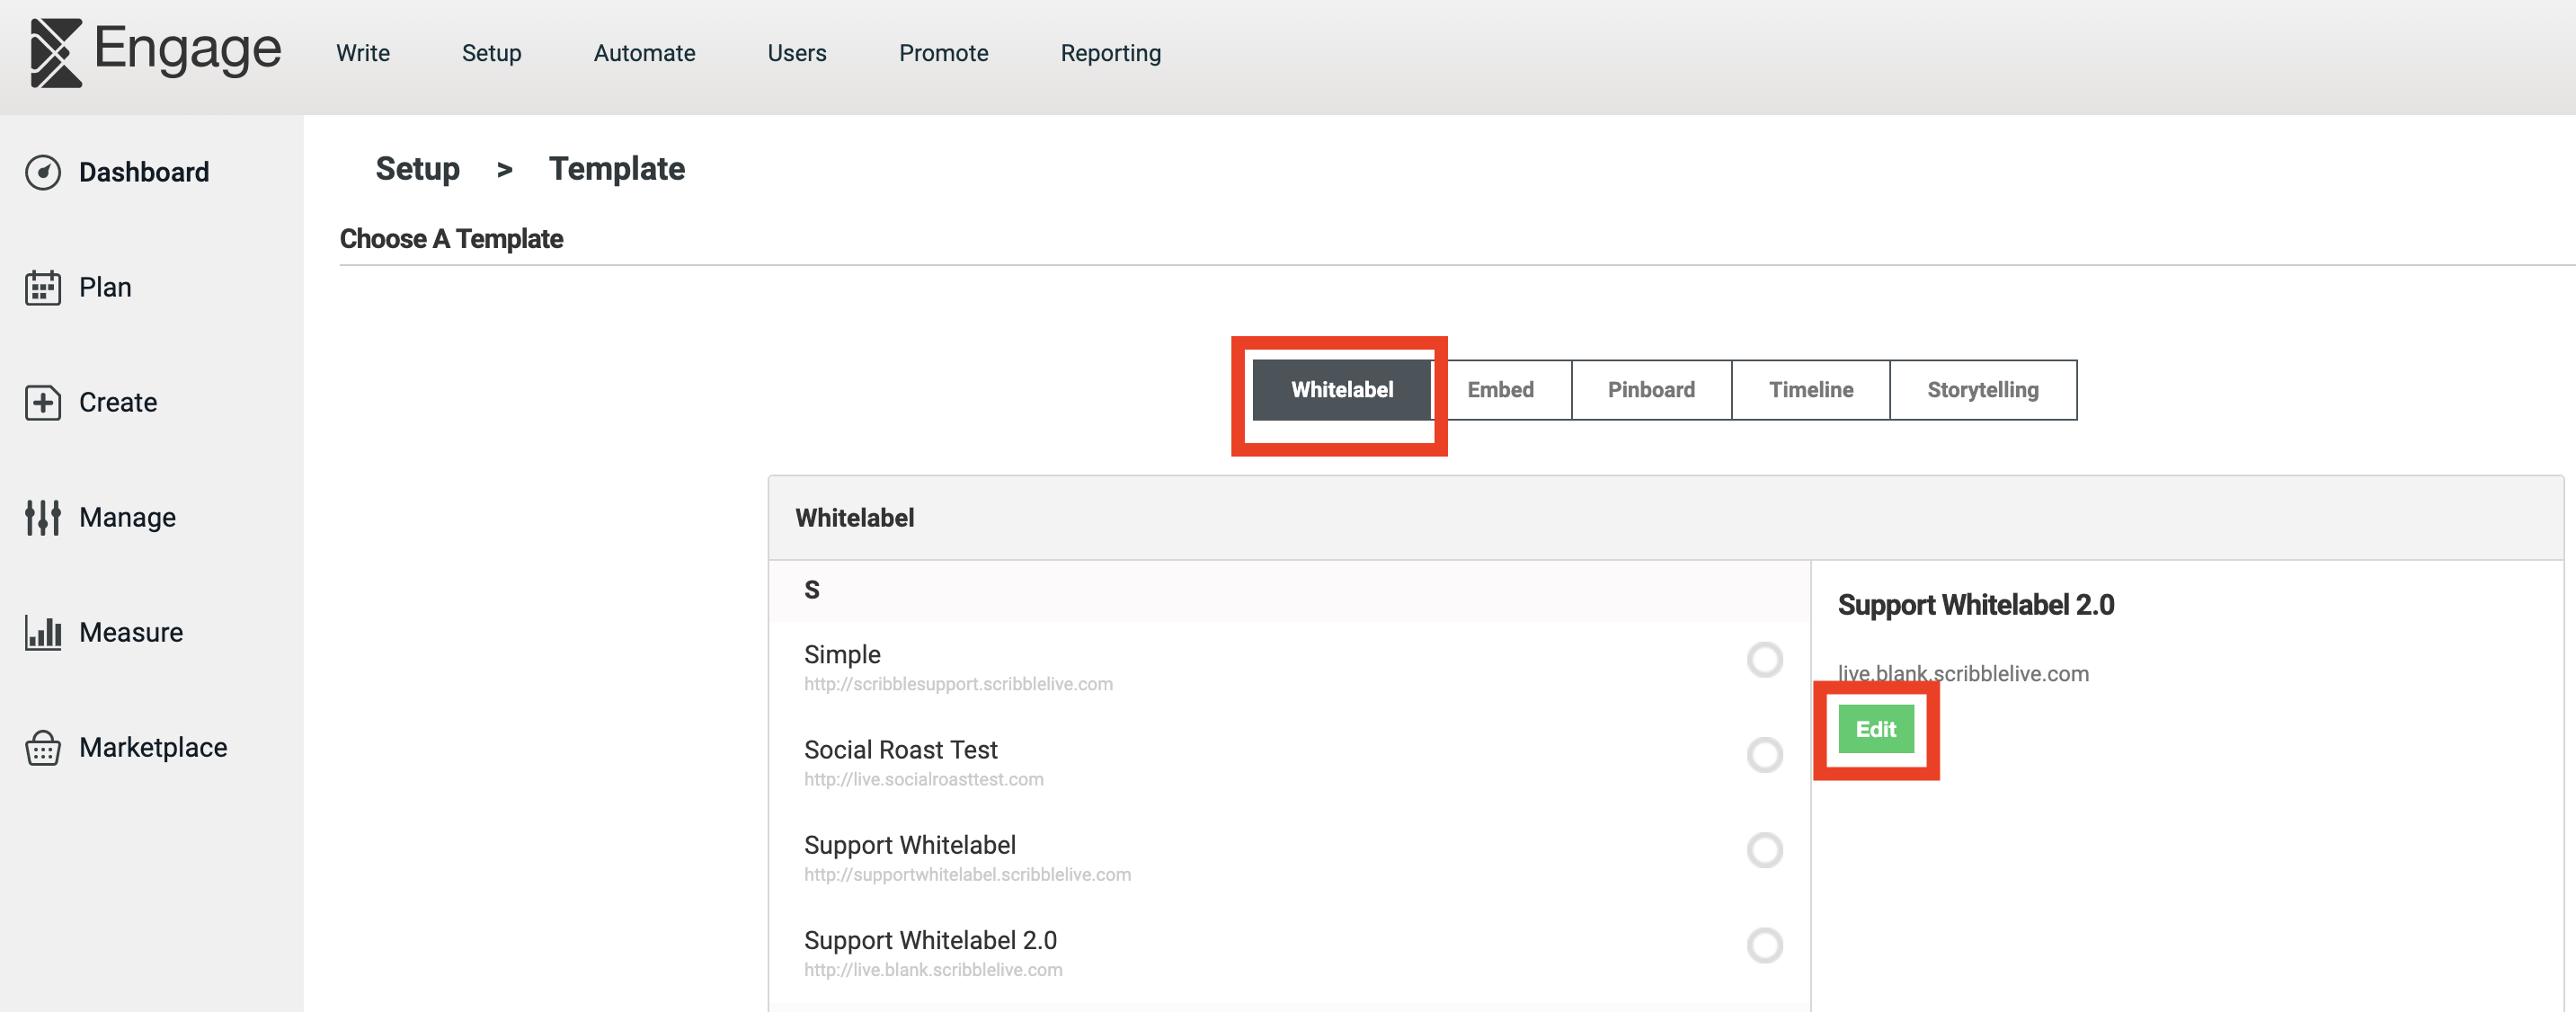Open the Setup menu in top bar
This screenshot has width=2576, height=1012.
pyautogui.click(x=491, y=53)
